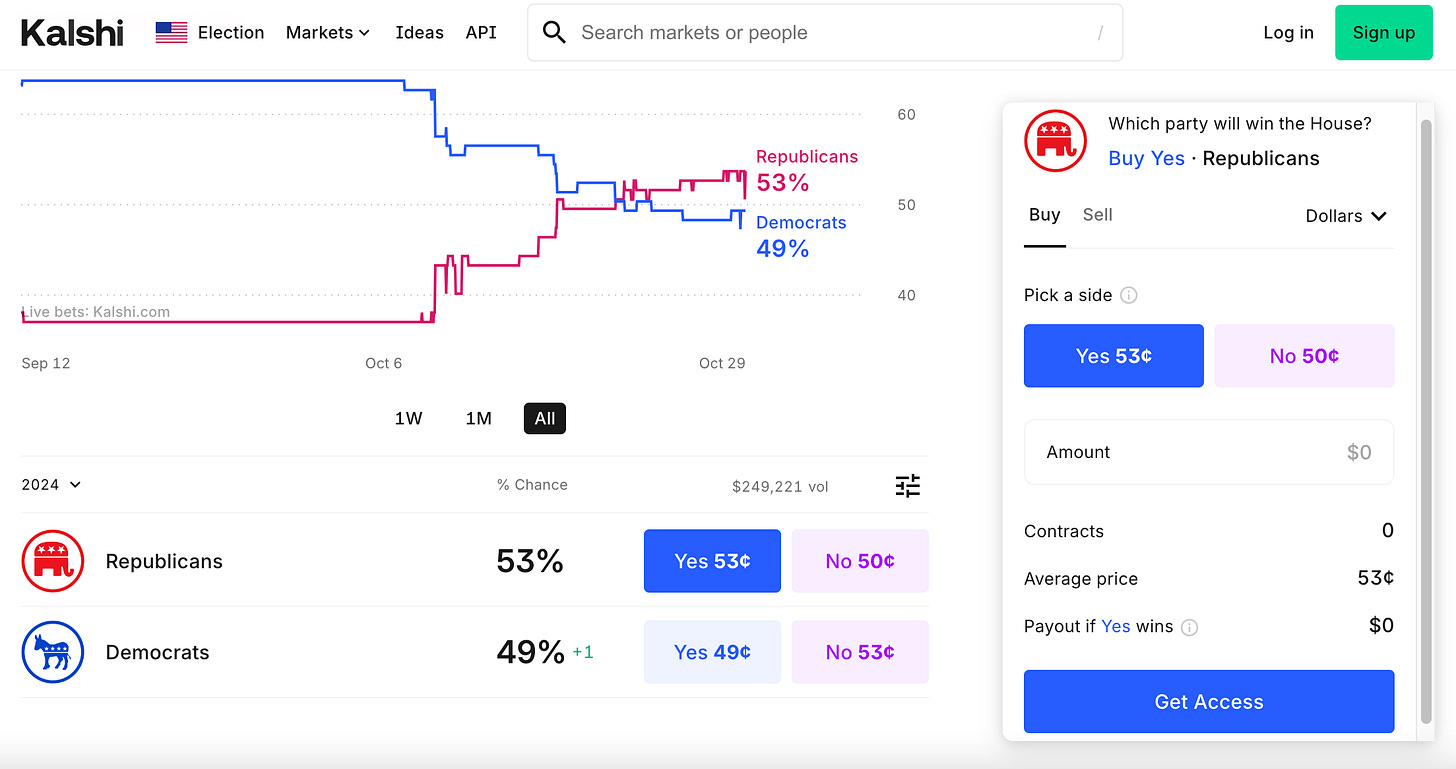1456x769 pixels.
Task: Select the All chart range
Action: pos(545,419)
